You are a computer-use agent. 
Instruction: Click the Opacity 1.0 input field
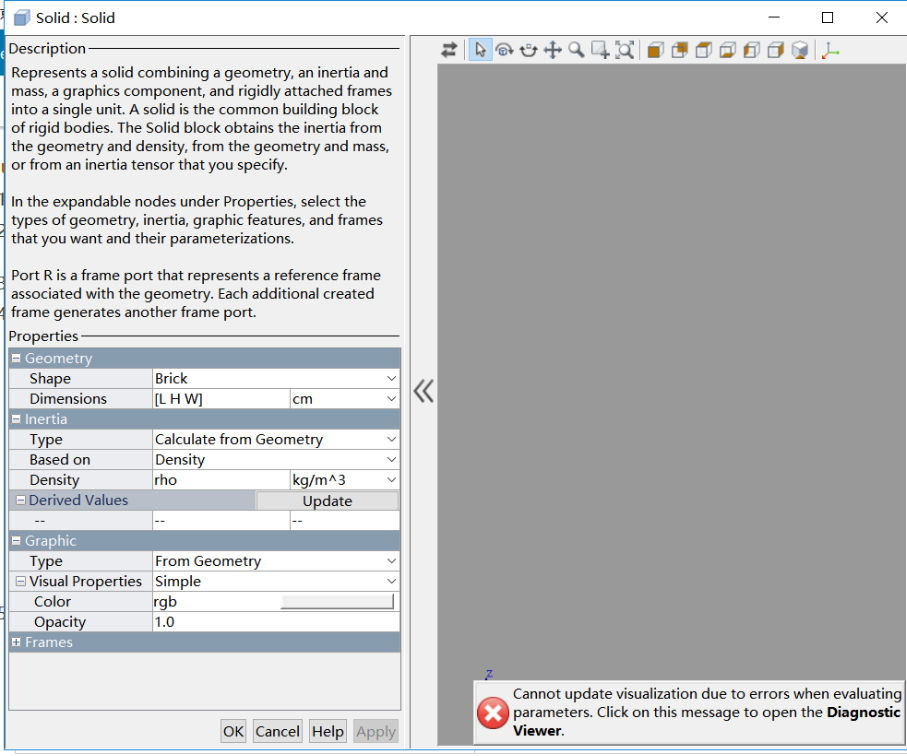tap(276, 622)
